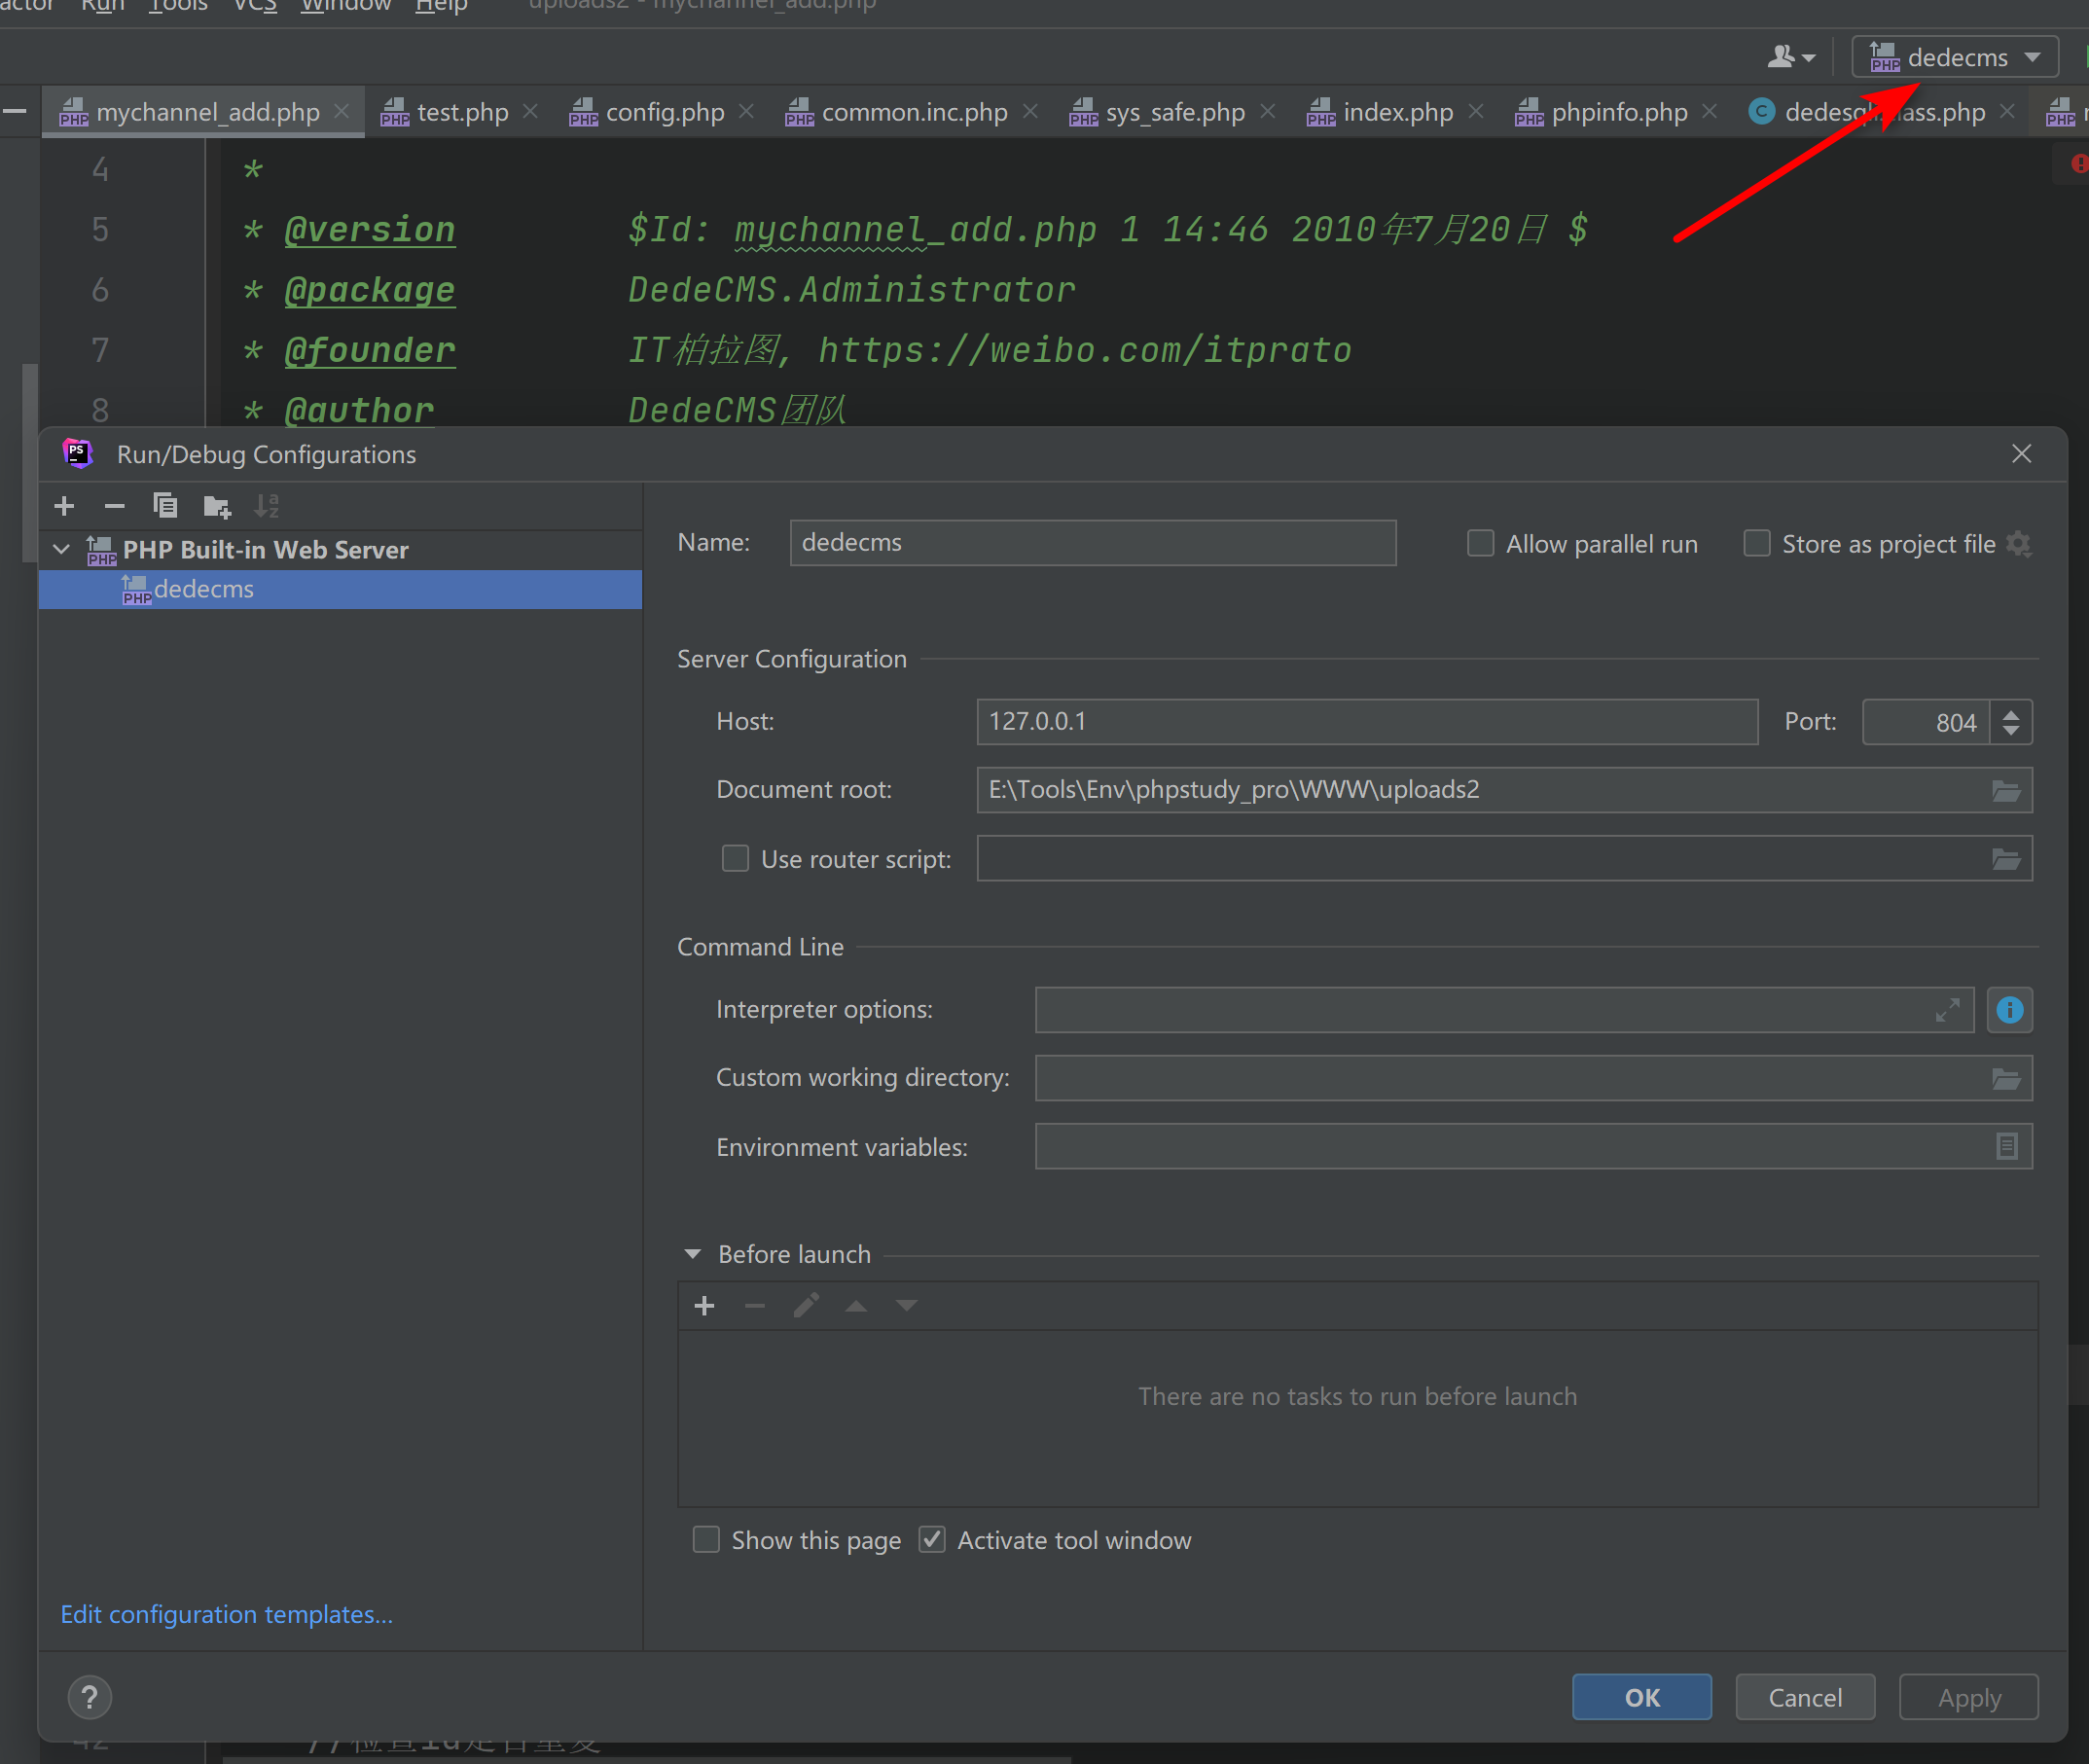2089x1764 pixels.
Task: Click the Edit configuration templates link
Action: coord(227,1614)
